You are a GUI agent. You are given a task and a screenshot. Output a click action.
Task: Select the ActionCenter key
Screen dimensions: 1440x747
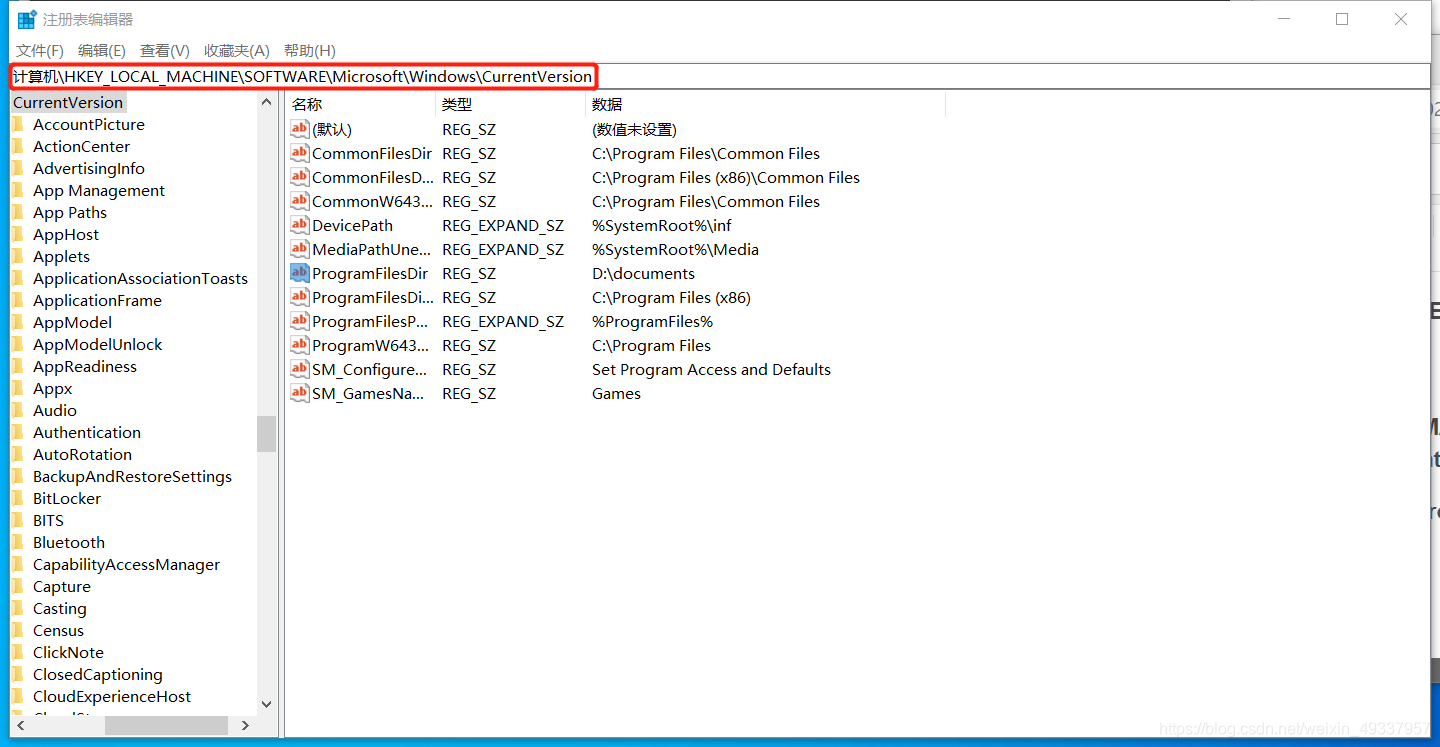pos(82,146)
